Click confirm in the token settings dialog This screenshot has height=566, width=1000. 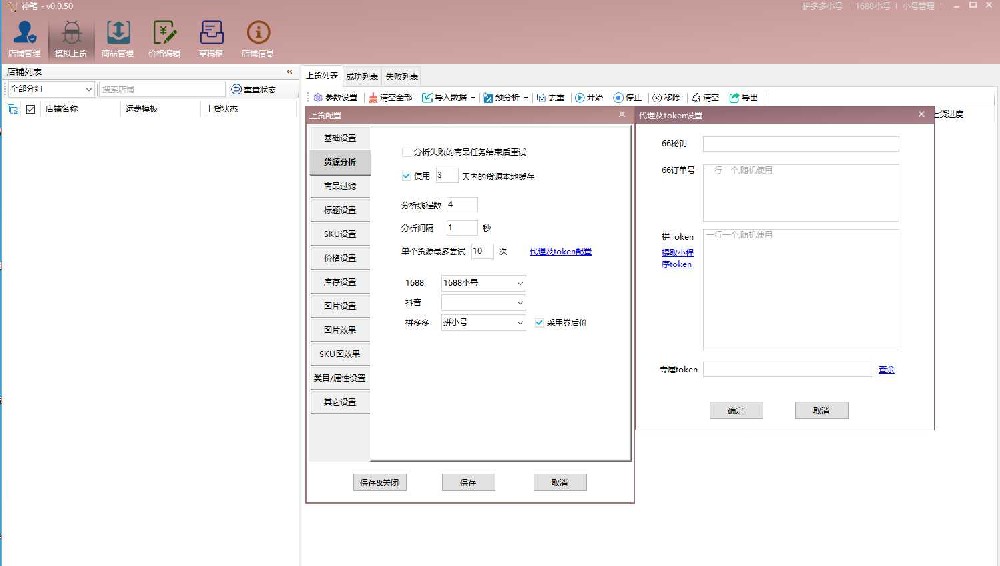click(x=736, y=410)
